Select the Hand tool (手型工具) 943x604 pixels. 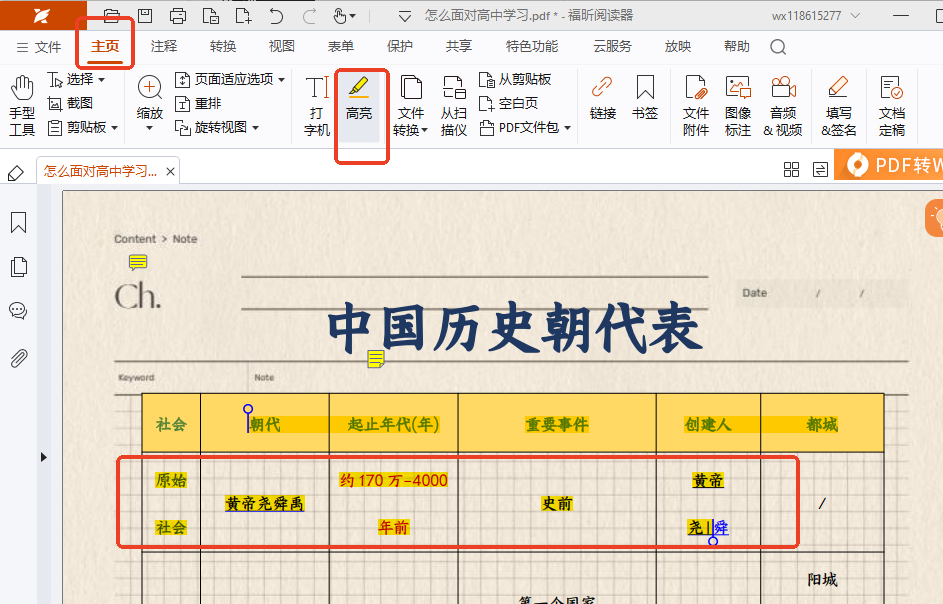coord(22,106)
